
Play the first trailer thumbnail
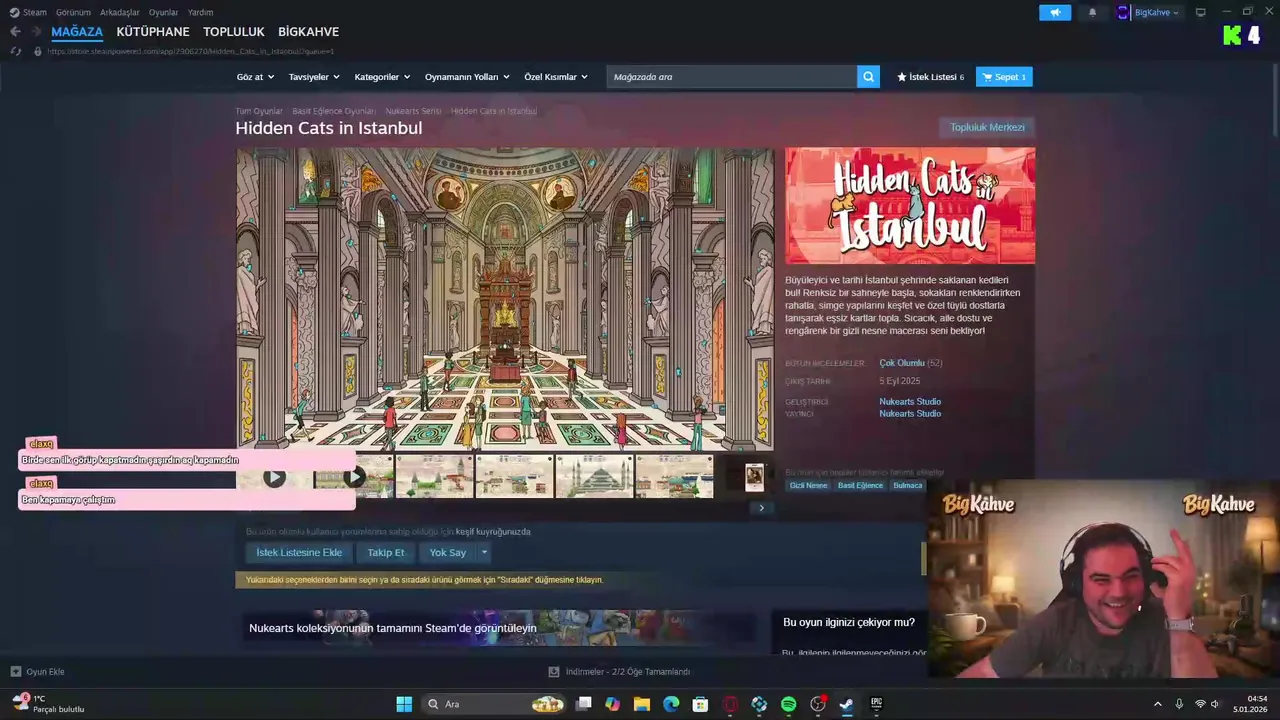point(274,477)
